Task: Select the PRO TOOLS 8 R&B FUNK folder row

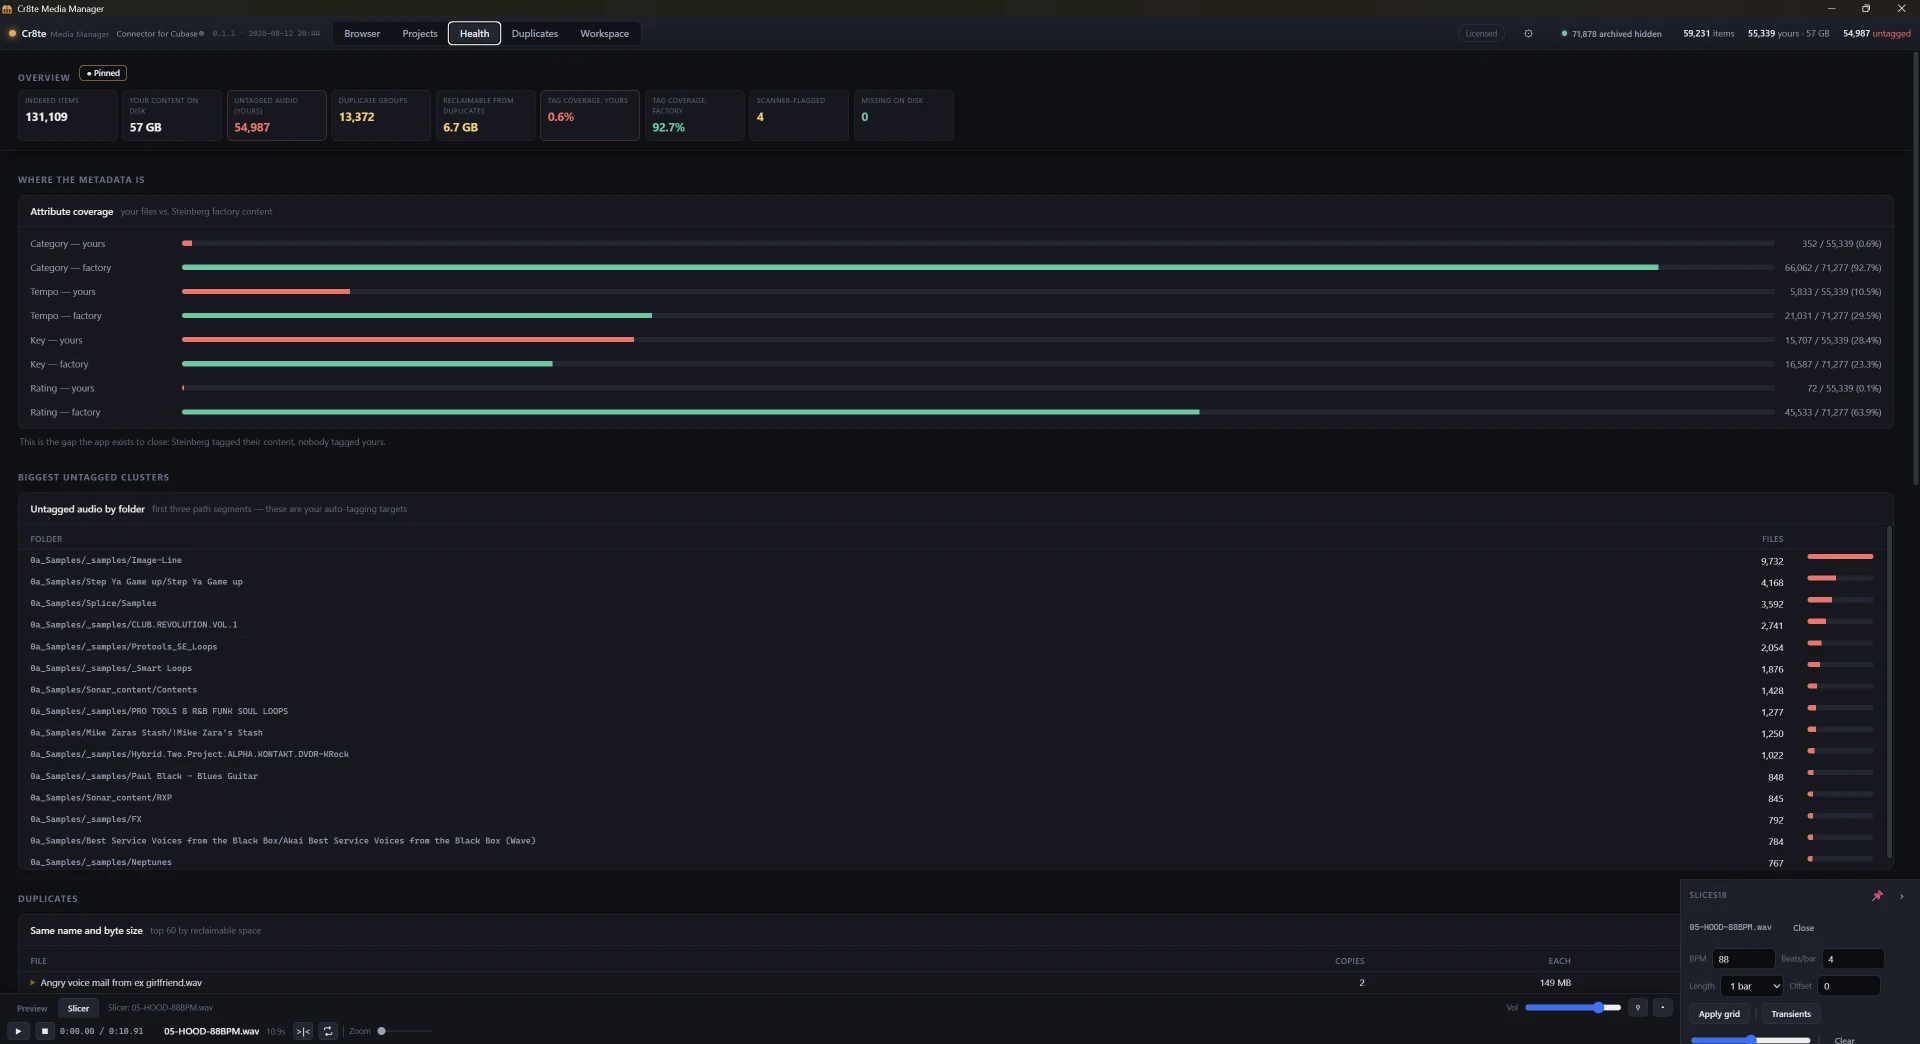Action: [952, 711]
